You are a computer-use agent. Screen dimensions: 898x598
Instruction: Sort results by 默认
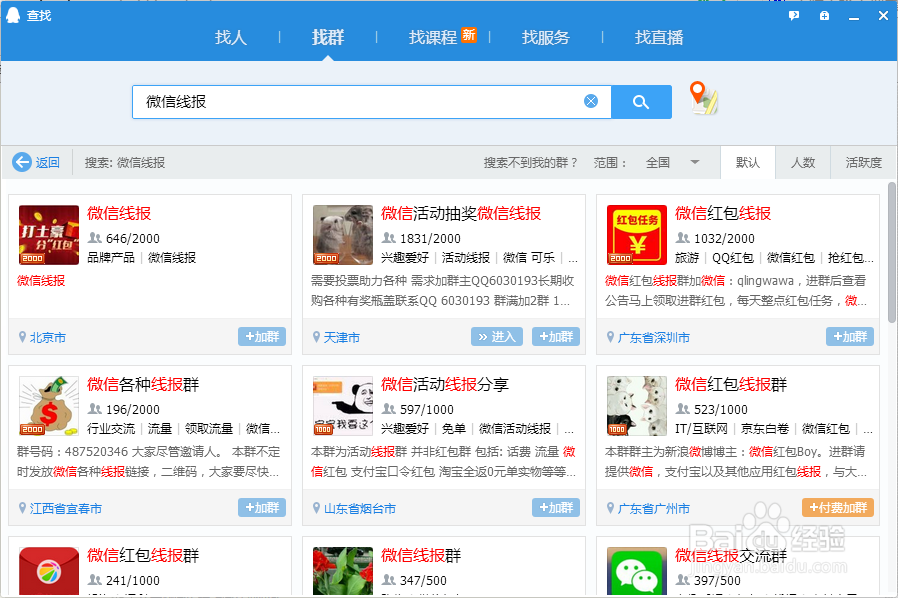(x=747, y=163)
